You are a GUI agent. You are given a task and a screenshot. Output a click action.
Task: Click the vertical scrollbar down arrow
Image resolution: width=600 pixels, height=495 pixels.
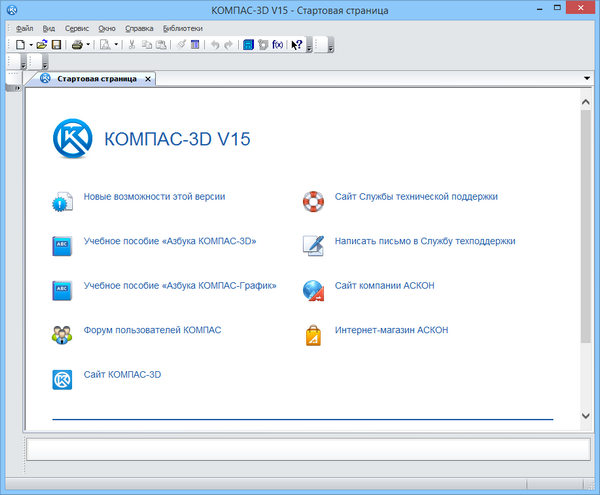pyautogui.click(x=585, y=415)
